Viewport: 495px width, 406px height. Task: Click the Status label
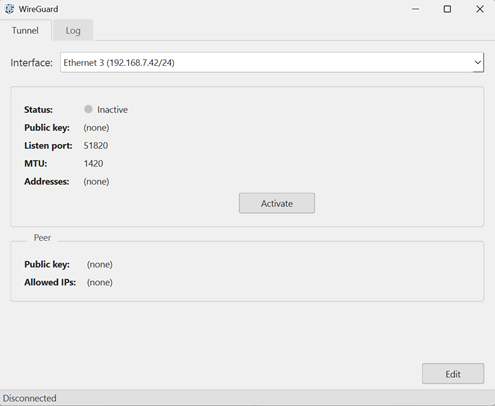[x=38, y=110]
